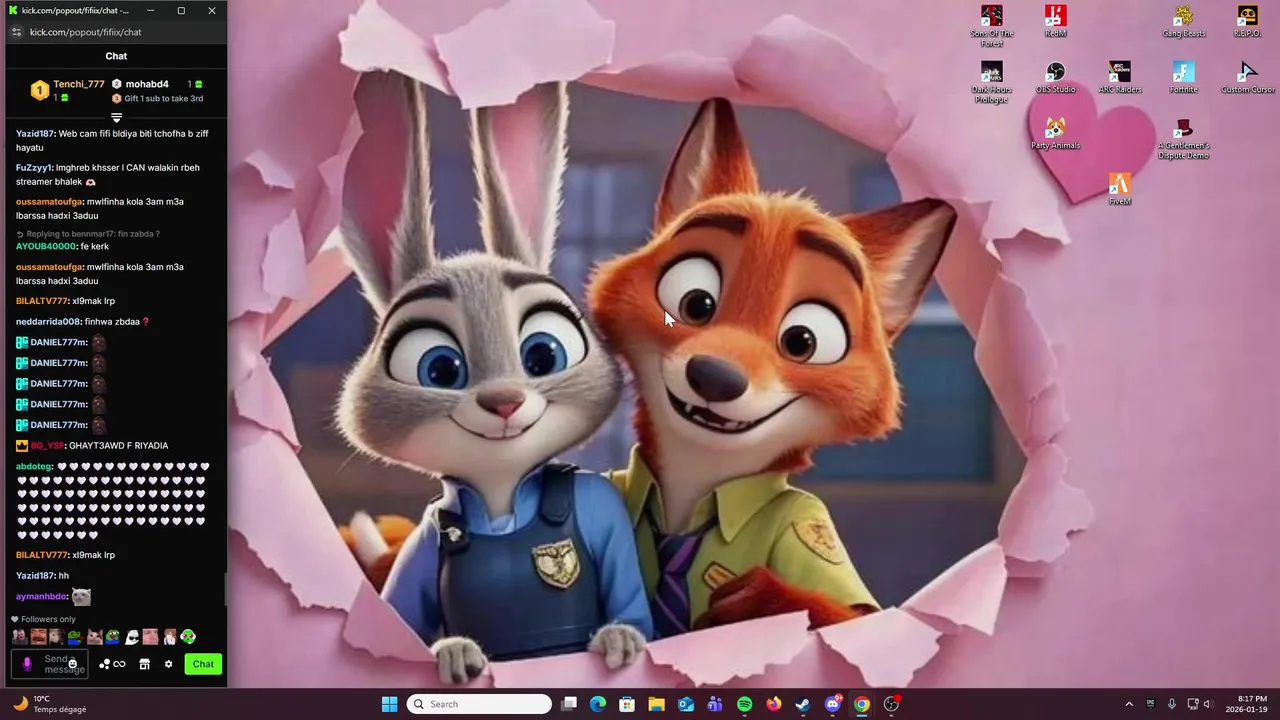Open the shop storefront icon in chat
The width and height of the screenshot is (1280, 720).
pos(144,664)
